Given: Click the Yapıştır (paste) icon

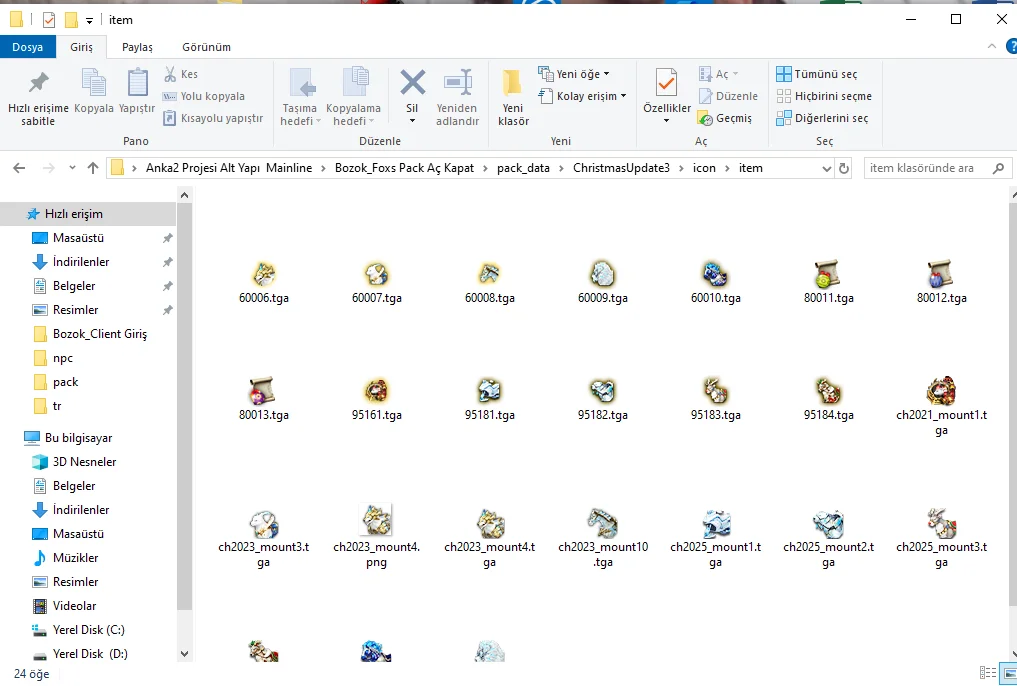Looking at the screenshot, I should [137, 92].
